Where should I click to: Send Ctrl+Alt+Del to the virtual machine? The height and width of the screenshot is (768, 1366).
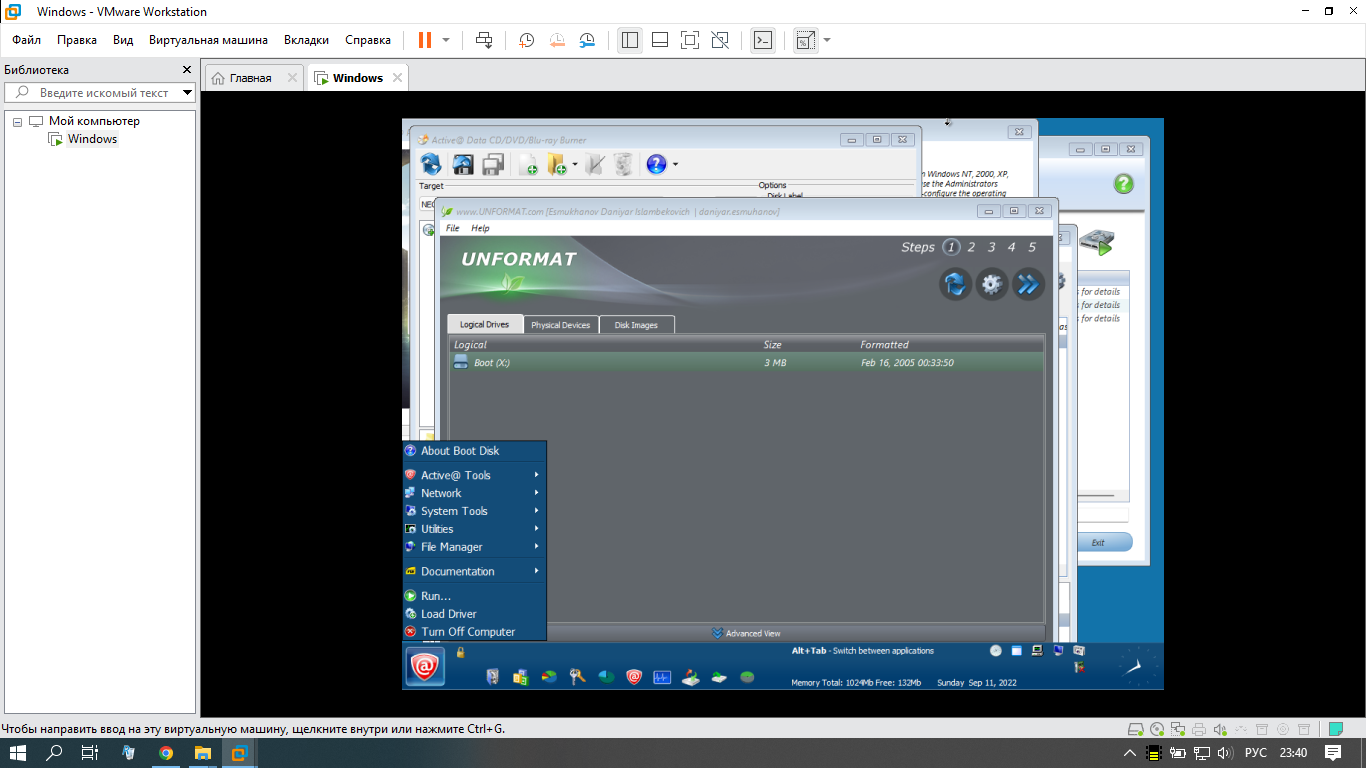click(x=484, y=40)
